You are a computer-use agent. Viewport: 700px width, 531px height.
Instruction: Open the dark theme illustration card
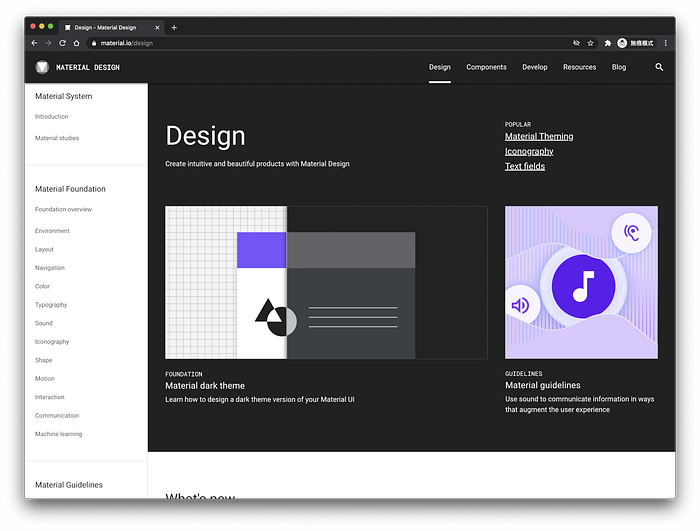326,282
